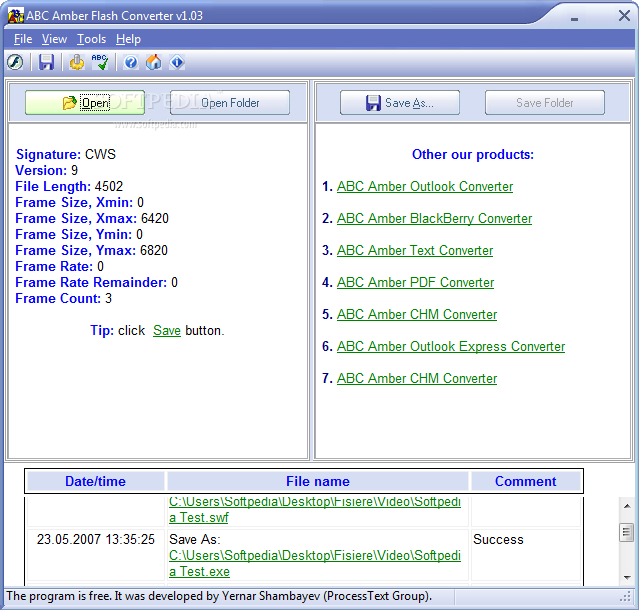The width and height of the screenshot is (639, 610).
Task: Minimize the ABC Amber Flash Converter window
Action: click(x=575, y=19)
